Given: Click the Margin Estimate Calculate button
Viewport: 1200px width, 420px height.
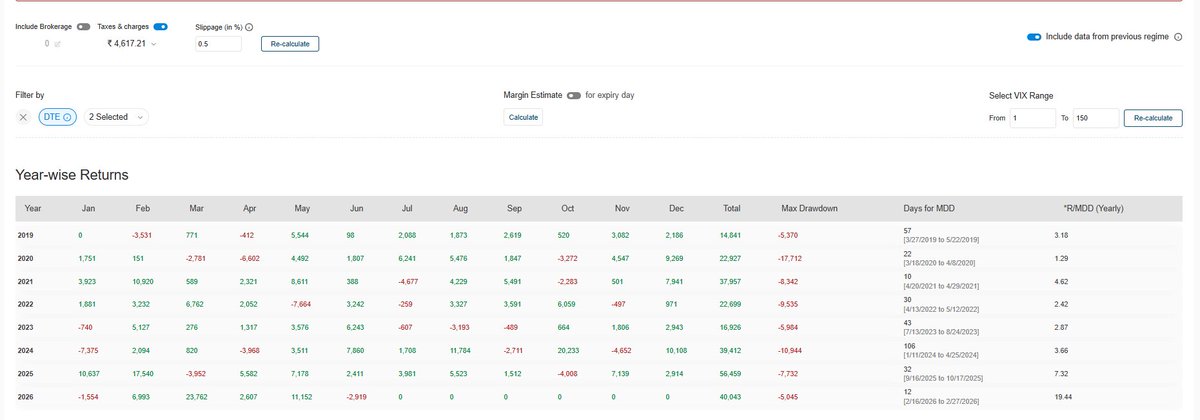Looking at the screenshot, I should (x=523, y=117).
